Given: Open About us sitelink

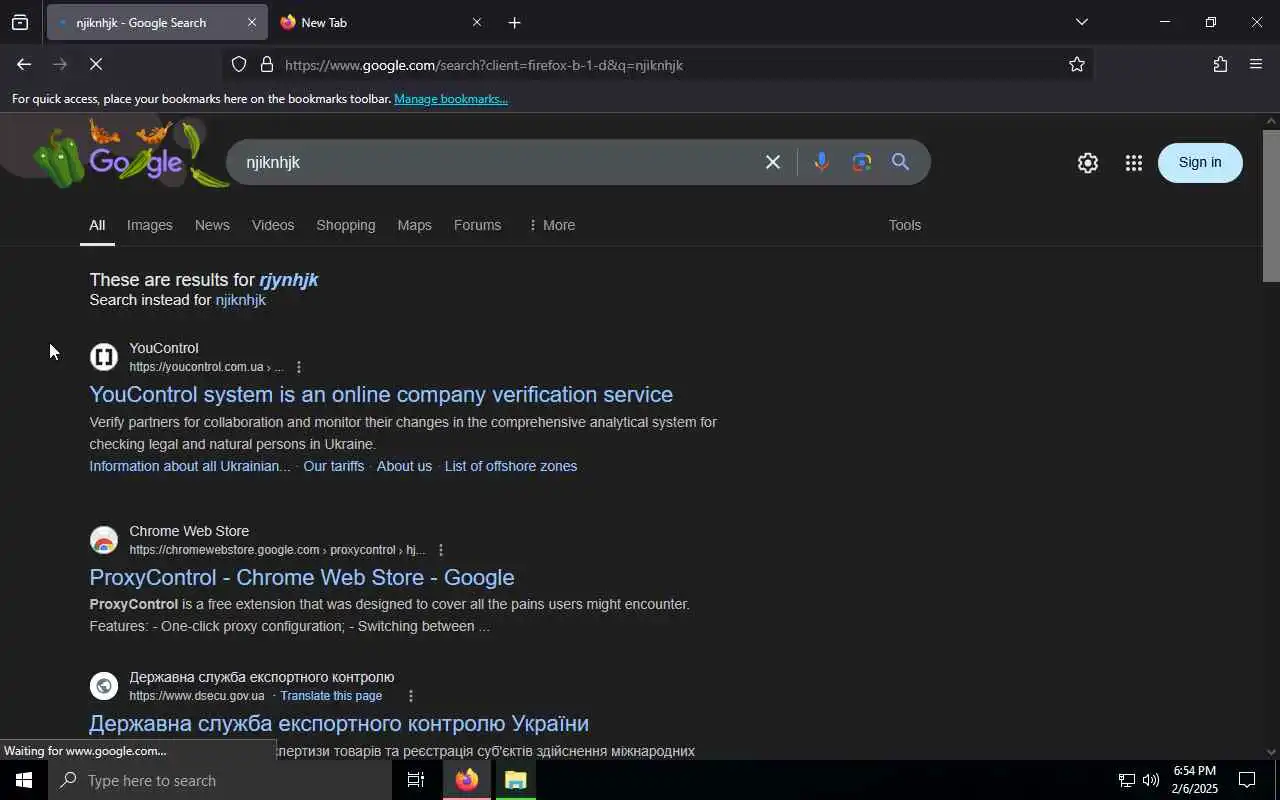Looking at the screenshot, I should coord(404,466).
